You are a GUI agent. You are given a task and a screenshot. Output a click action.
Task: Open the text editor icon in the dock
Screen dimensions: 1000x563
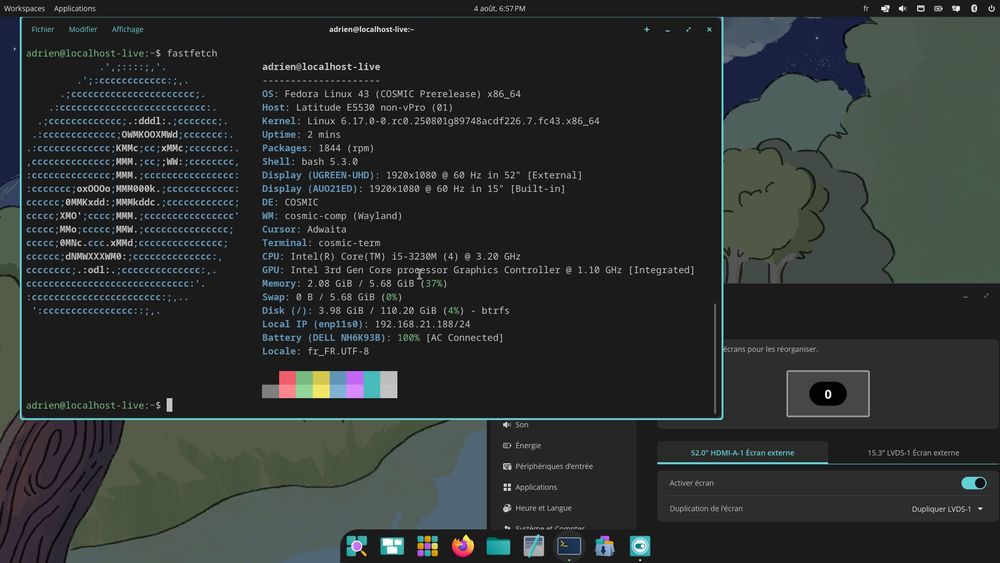[534, 546]
